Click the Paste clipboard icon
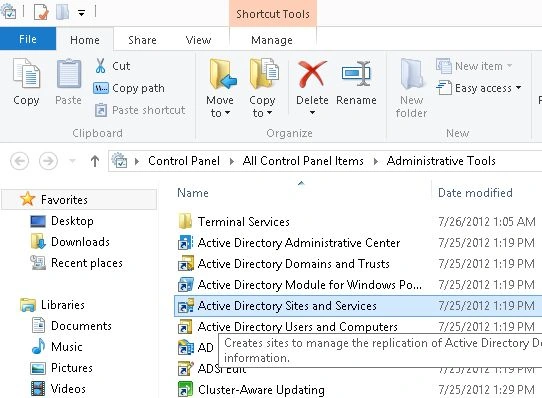The image size is (542, 398). 68,74
